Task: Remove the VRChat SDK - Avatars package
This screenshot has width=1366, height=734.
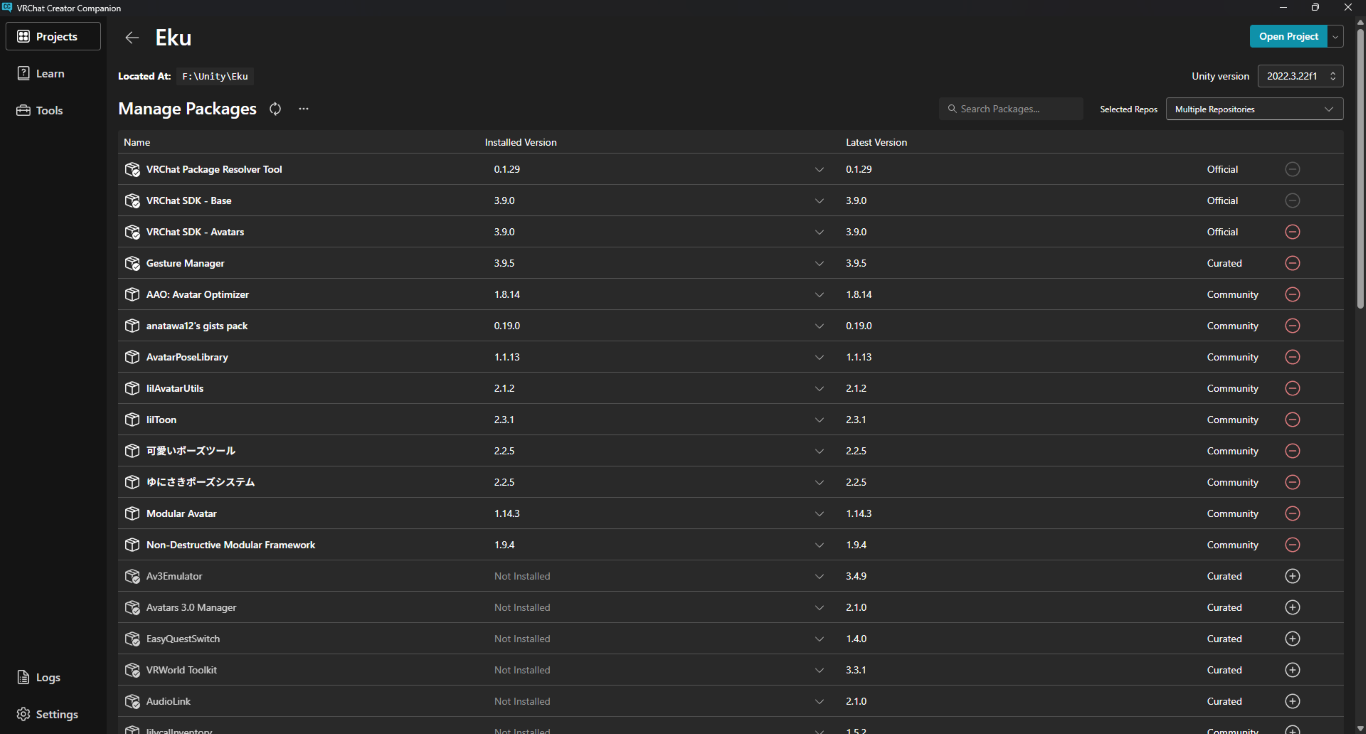Action: [1292, 232]
